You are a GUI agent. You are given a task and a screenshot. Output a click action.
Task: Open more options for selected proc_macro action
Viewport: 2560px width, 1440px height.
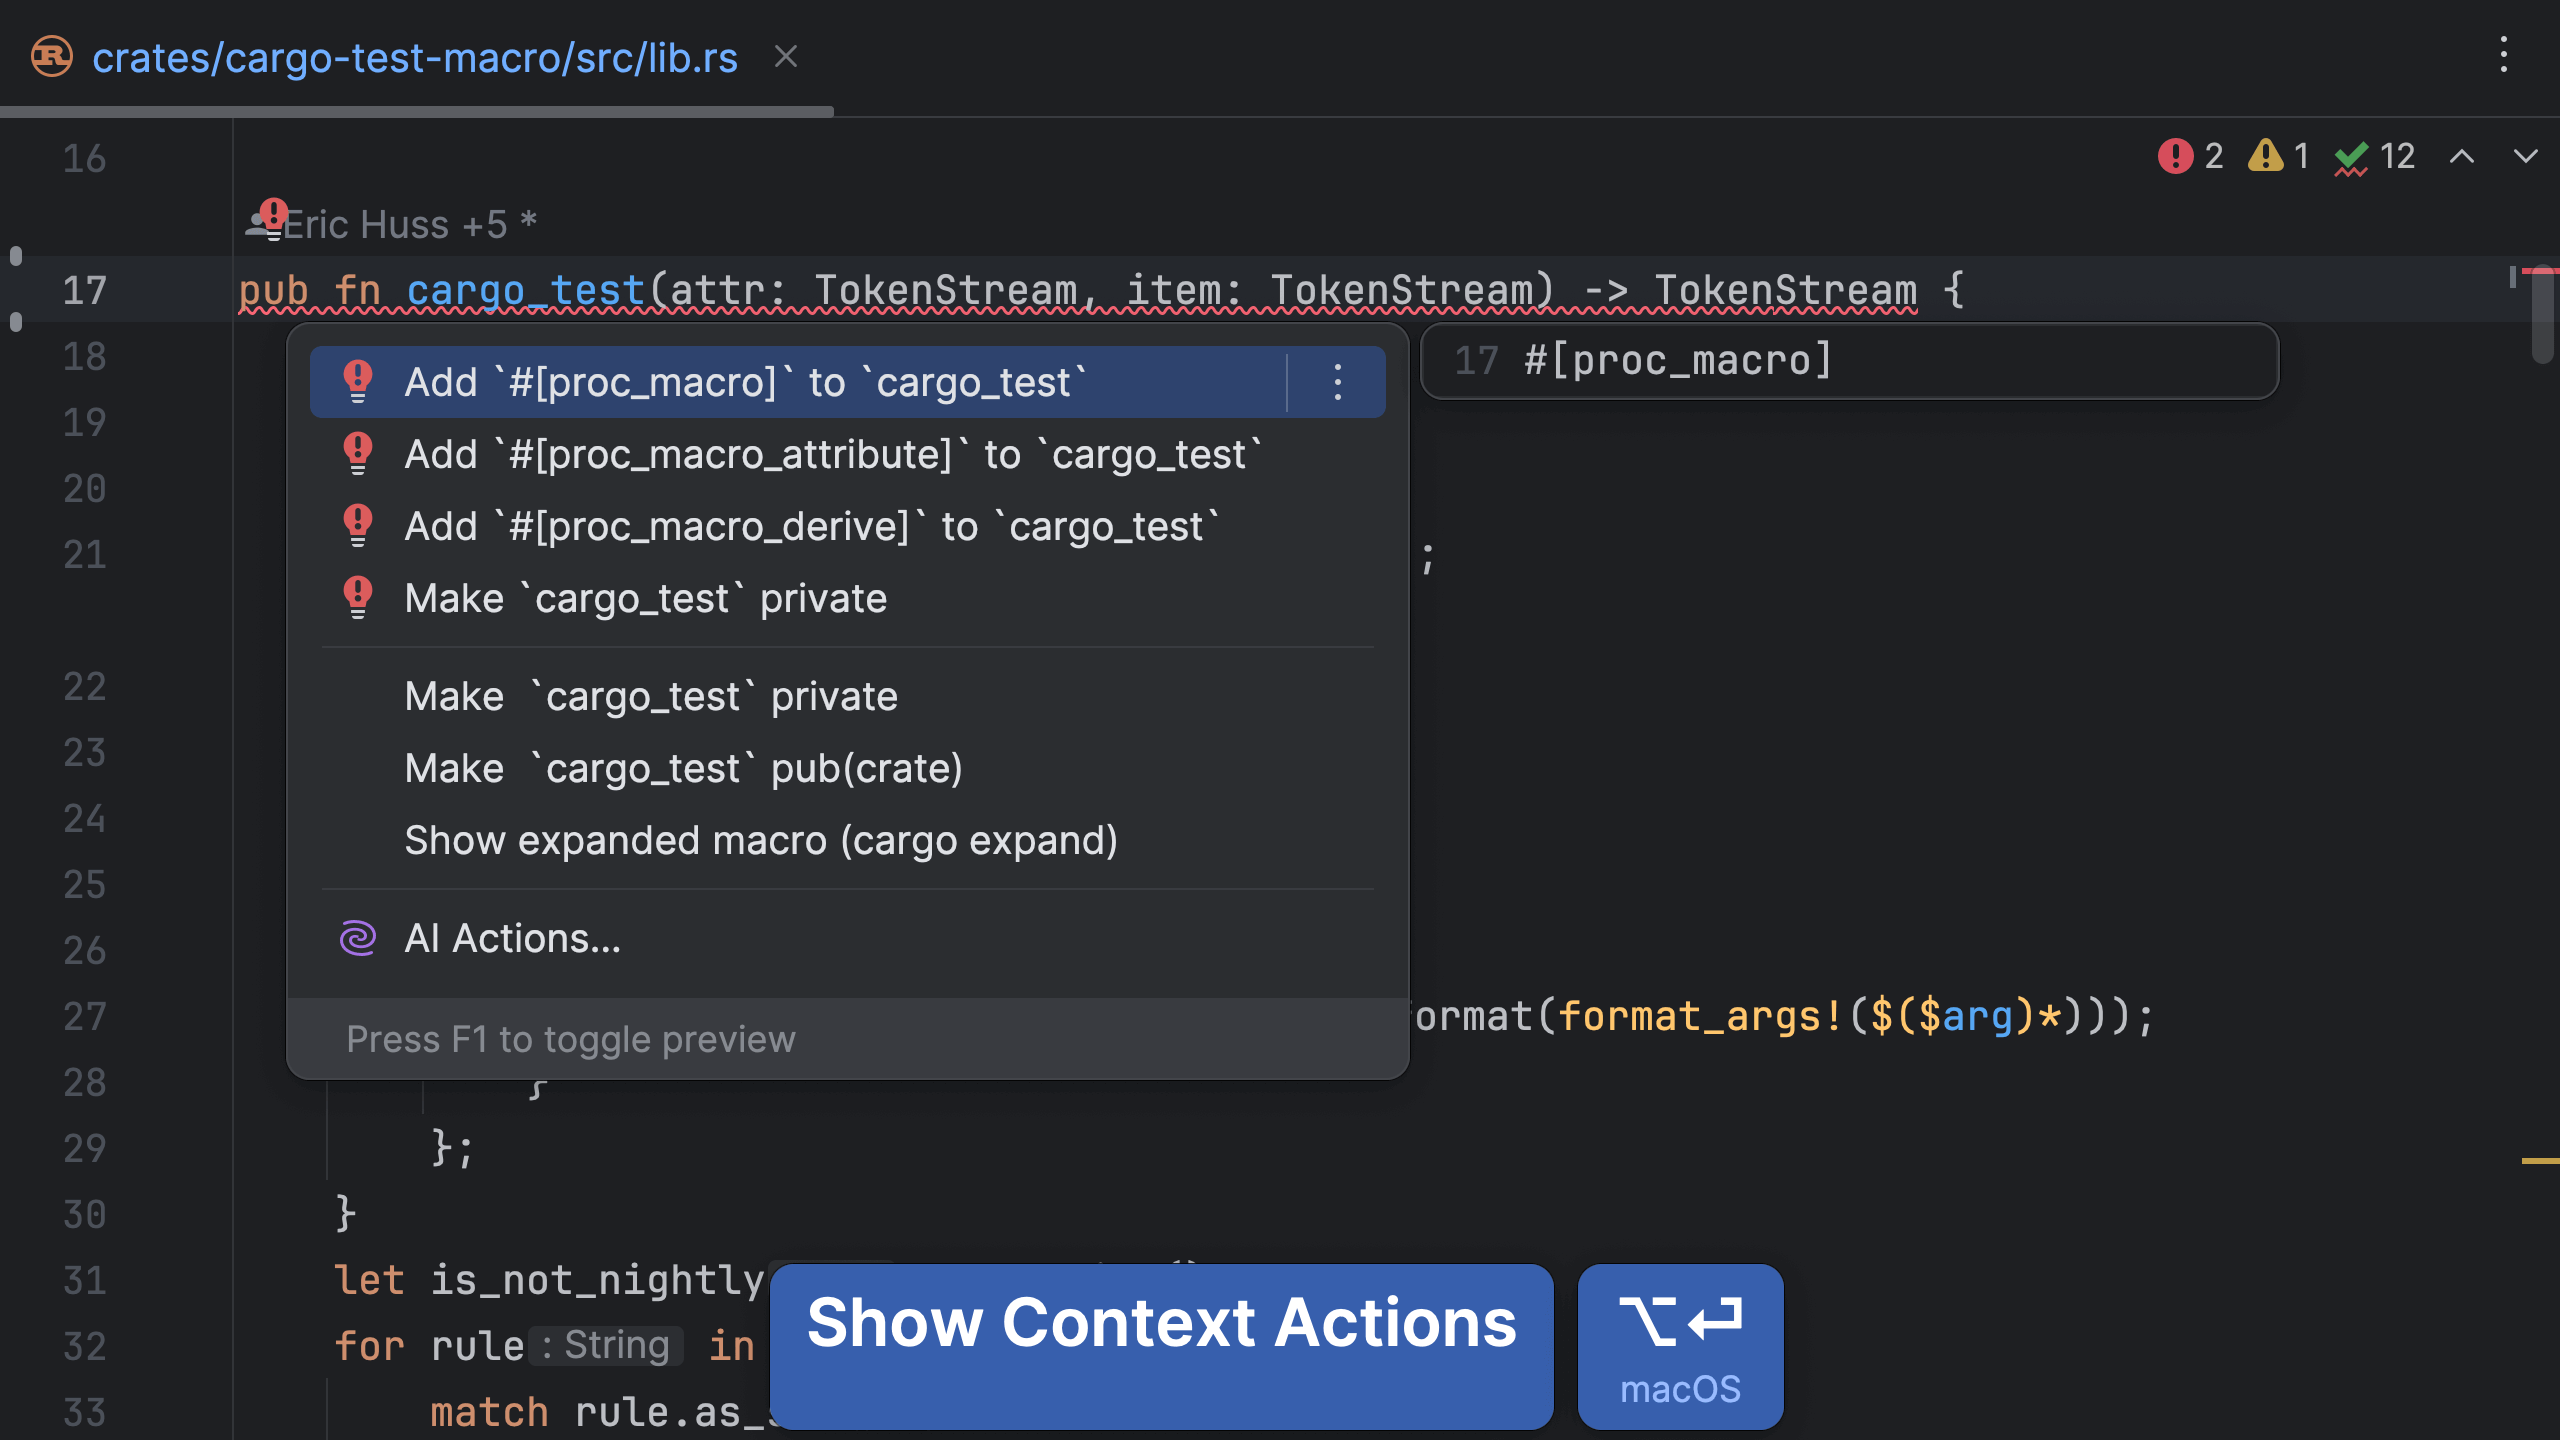(x=1337, y=382)
